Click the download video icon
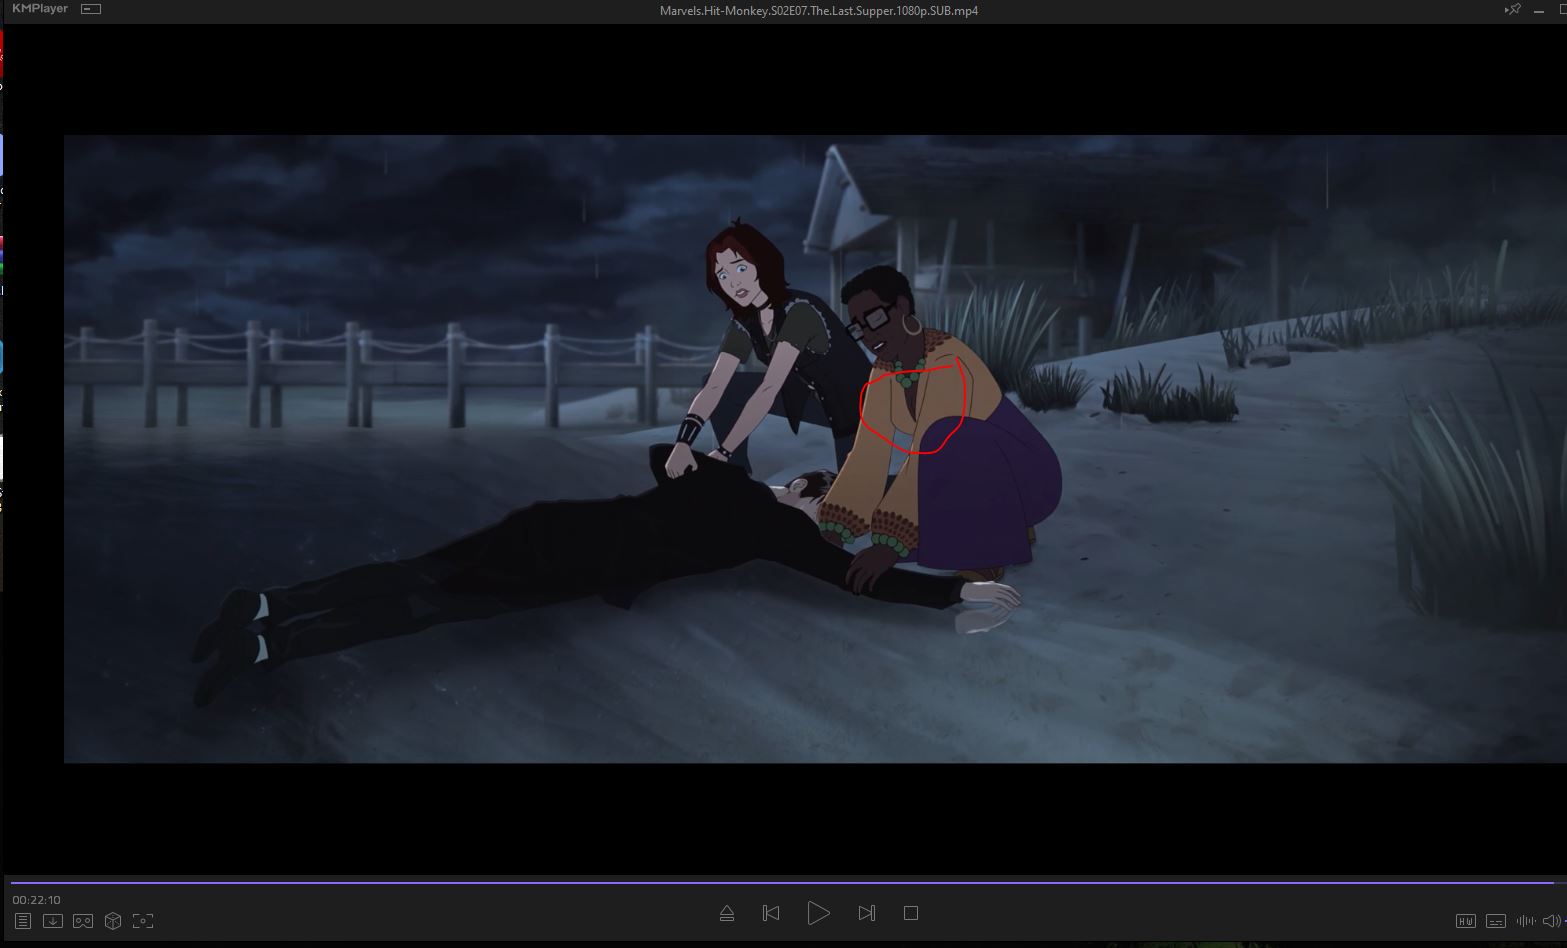This screenshot has height=948, width=1567. pyautogui.click(x=53, y=921)
